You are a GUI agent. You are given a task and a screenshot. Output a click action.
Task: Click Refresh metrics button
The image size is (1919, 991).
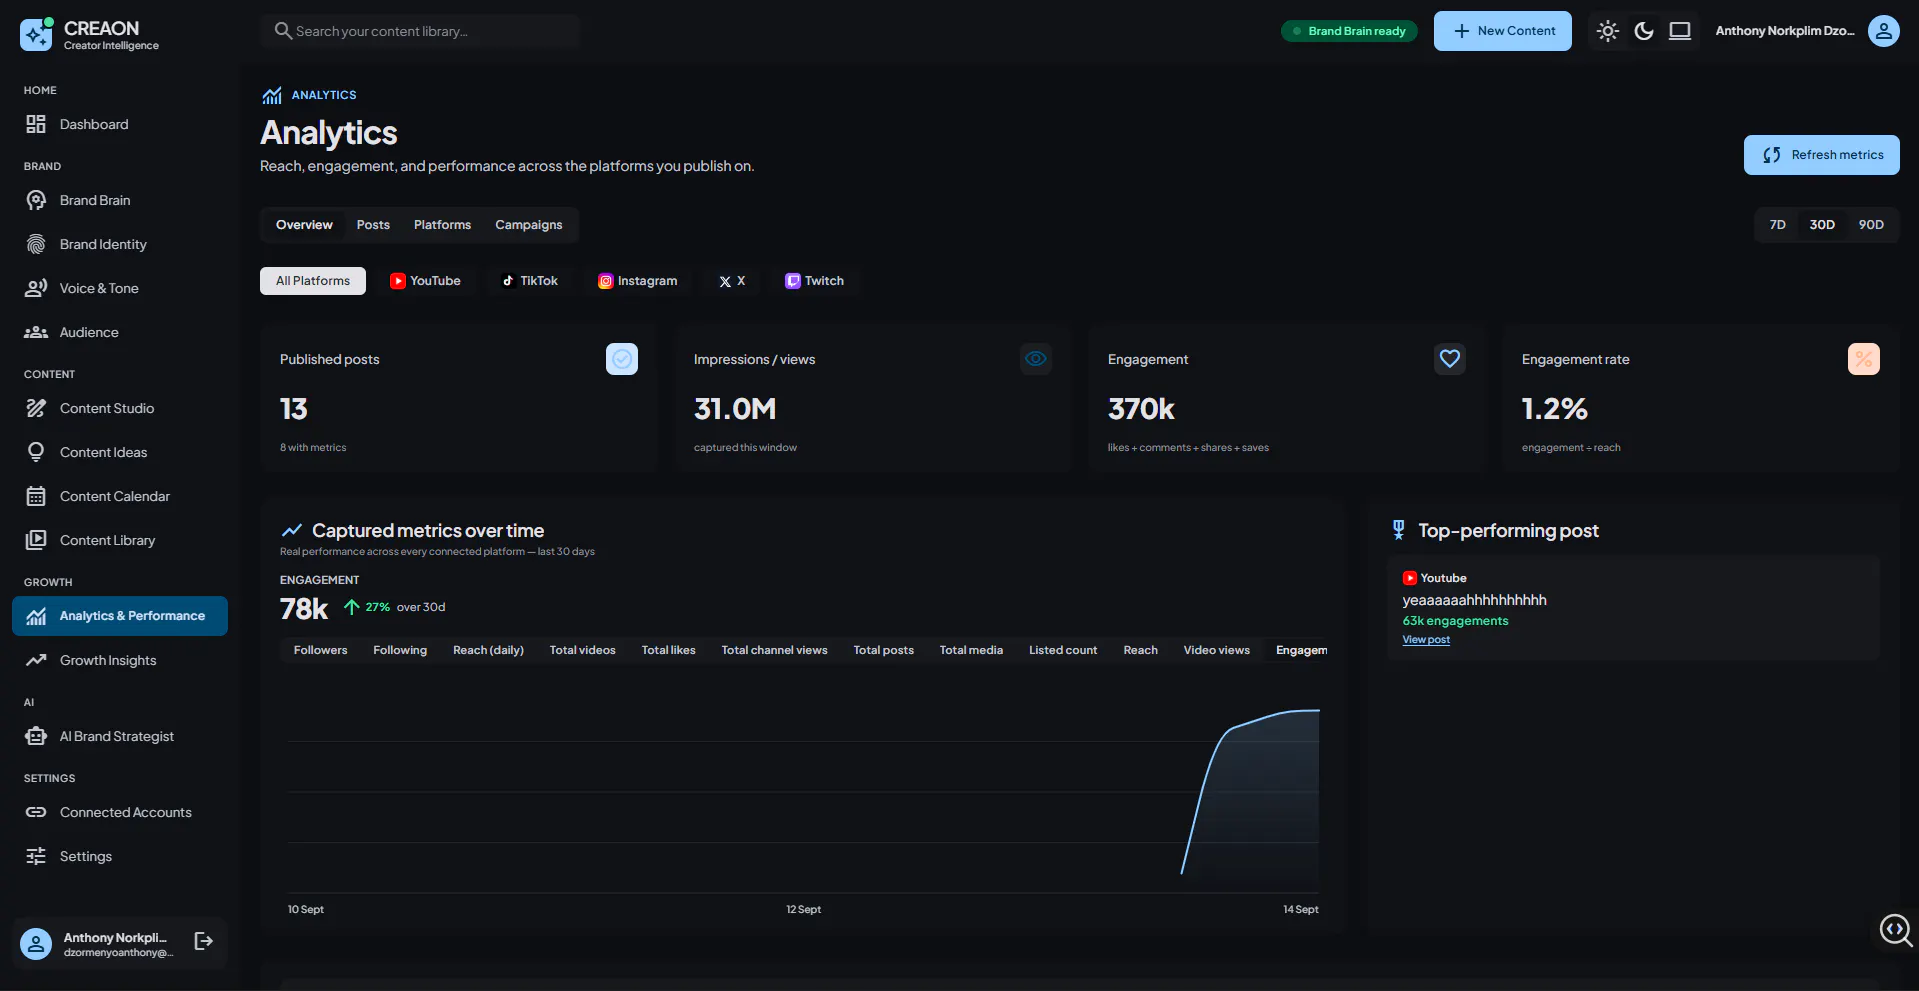1822,155
